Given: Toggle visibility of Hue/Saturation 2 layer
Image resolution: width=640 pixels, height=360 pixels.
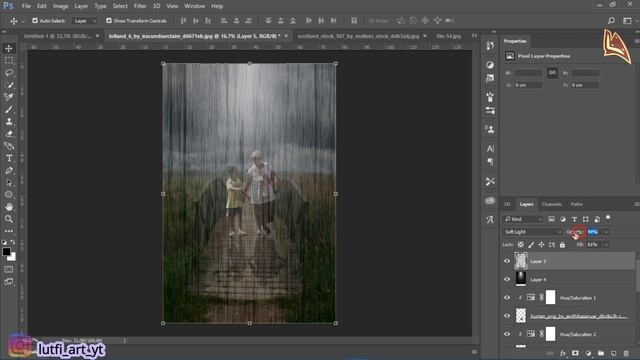Looking at the screenshot, I should tap(507, 334).
